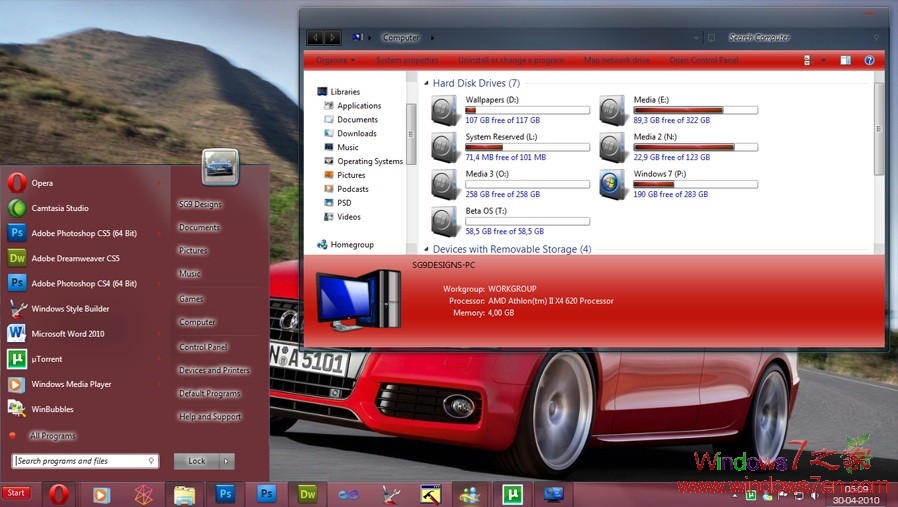Expand arrow after Computer in address bar
The height and width of the screenshot is (507, 898).
(x=432, y=38)
